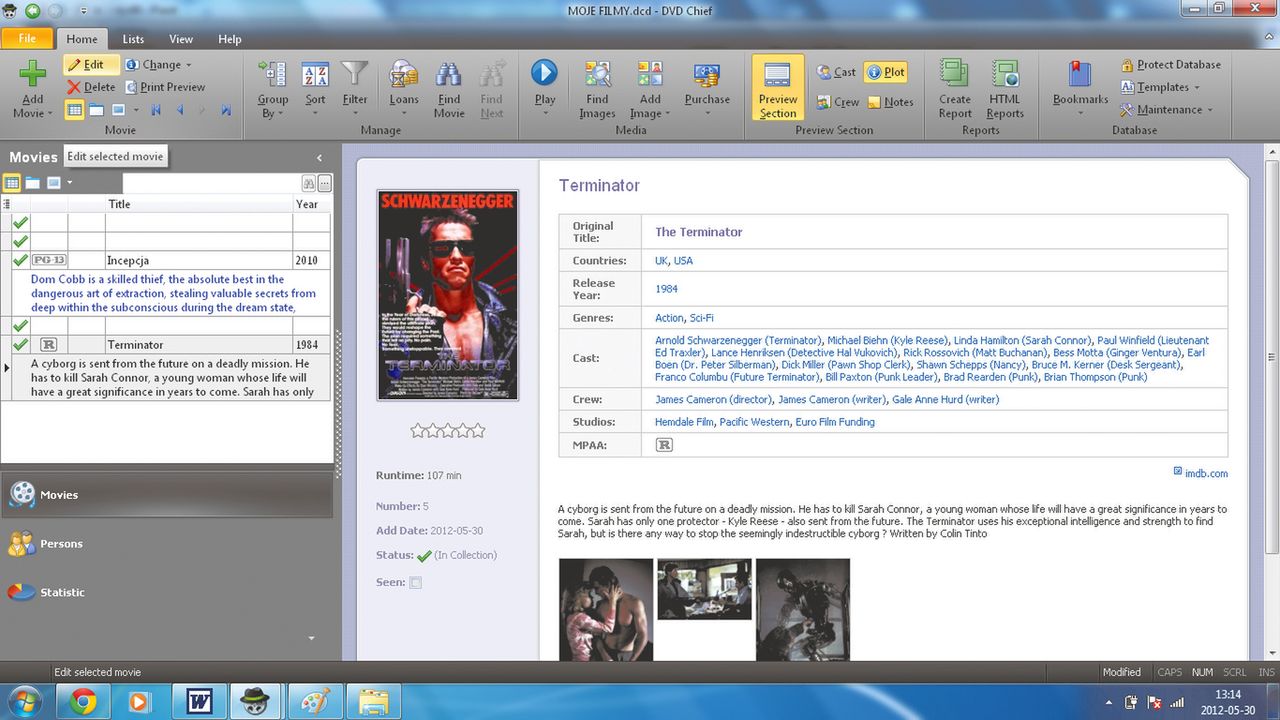Jump to the first movie record arrow
The image size is (1280, 720).
click(156, 110)
